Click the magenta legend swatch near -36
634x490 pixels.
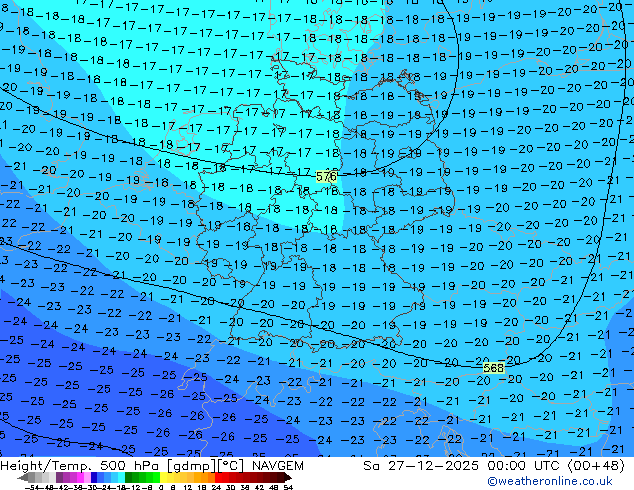pyautogui.click(x=80, y=478)
